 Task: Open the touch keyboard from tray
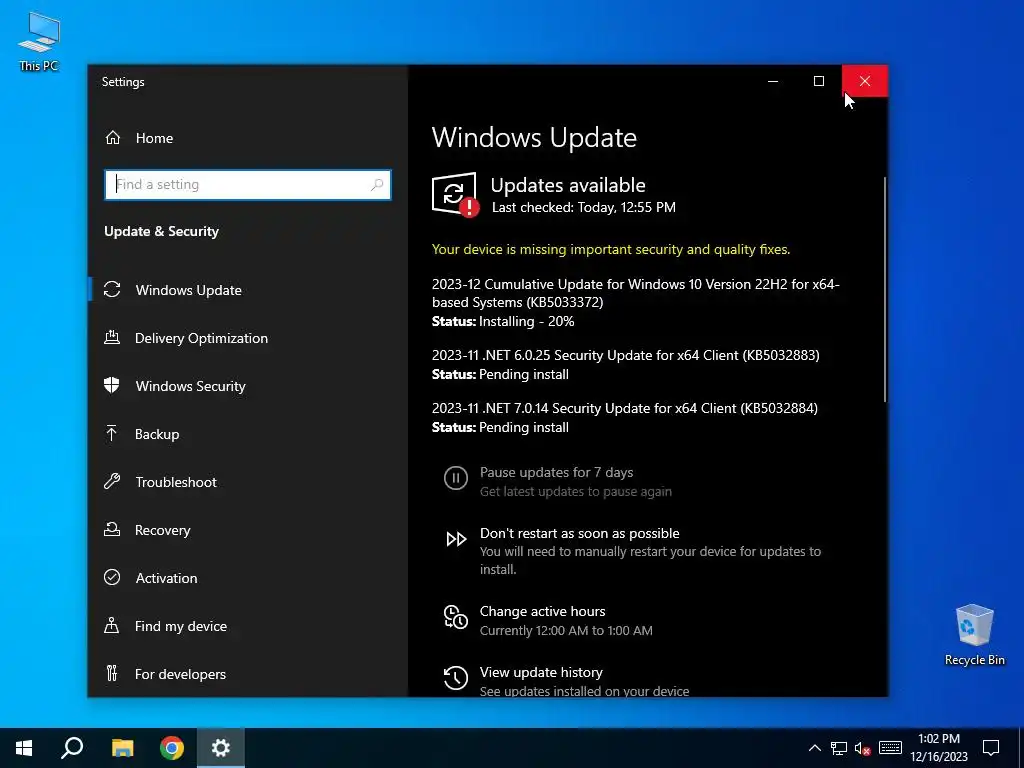(x=890, y=748)
